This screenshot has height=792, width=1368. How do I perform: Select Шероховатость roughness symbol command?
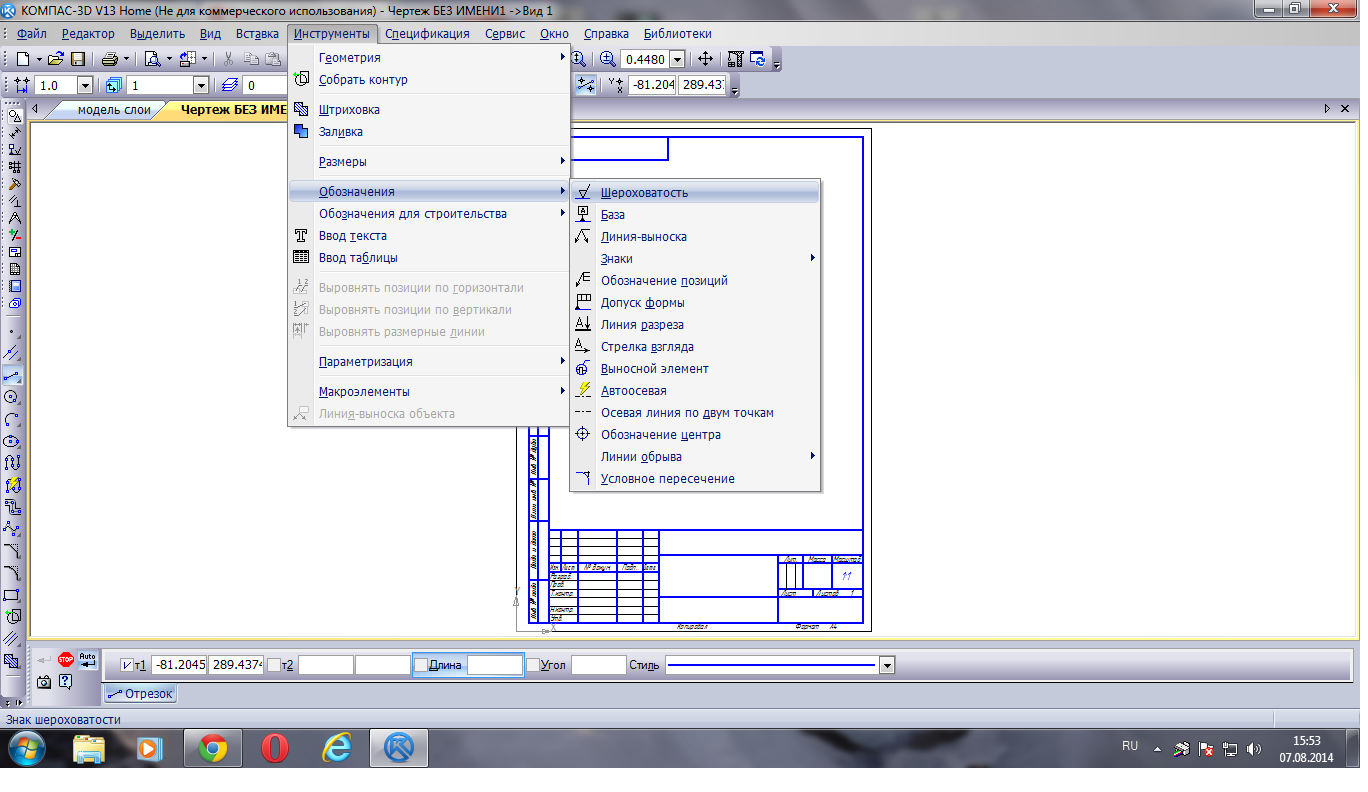(x=695, y=193)
